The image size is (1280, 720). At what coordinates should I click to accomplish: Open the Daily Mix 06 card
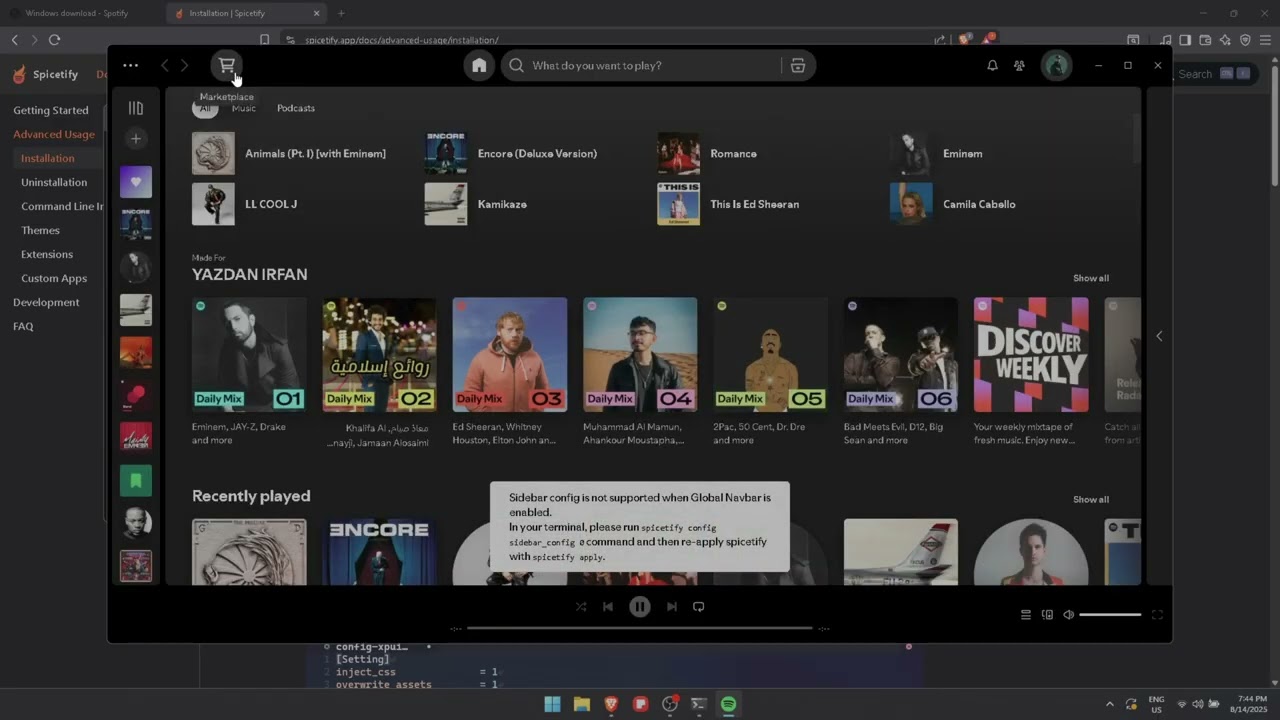pos(900,372)
